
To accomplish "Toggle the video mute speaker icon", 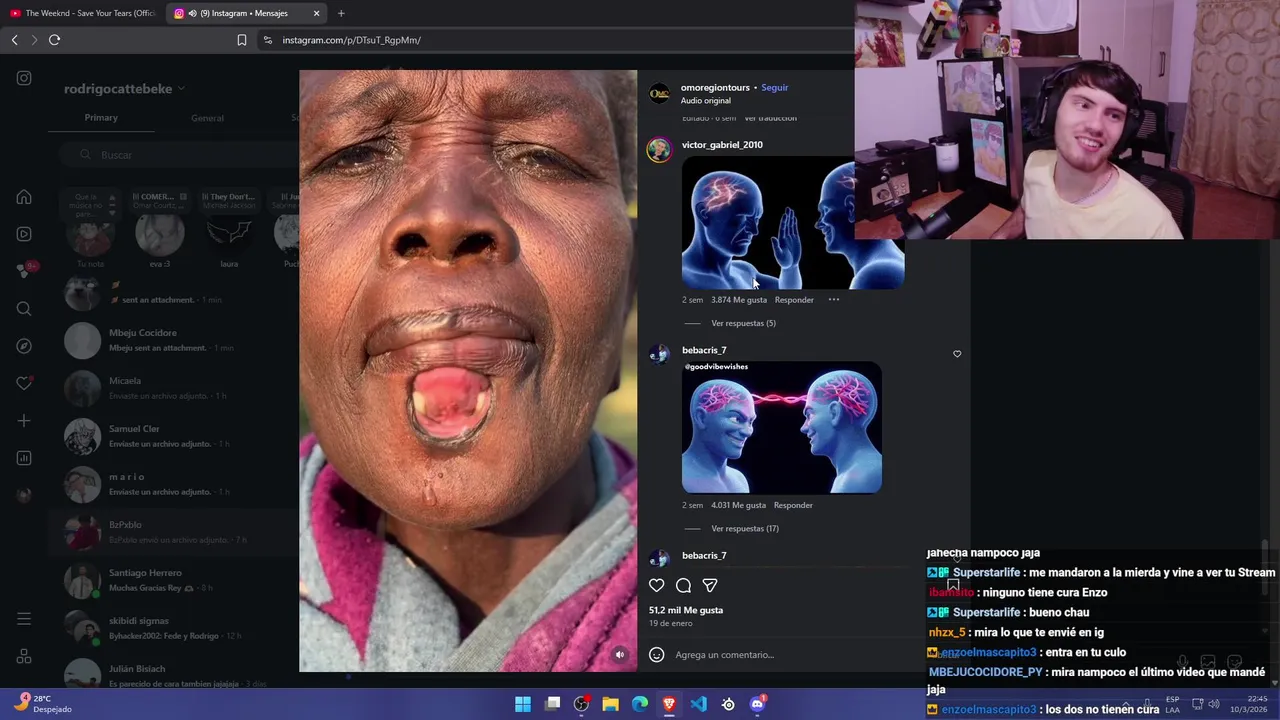I will pyautogui.click(x=620, y=655).
